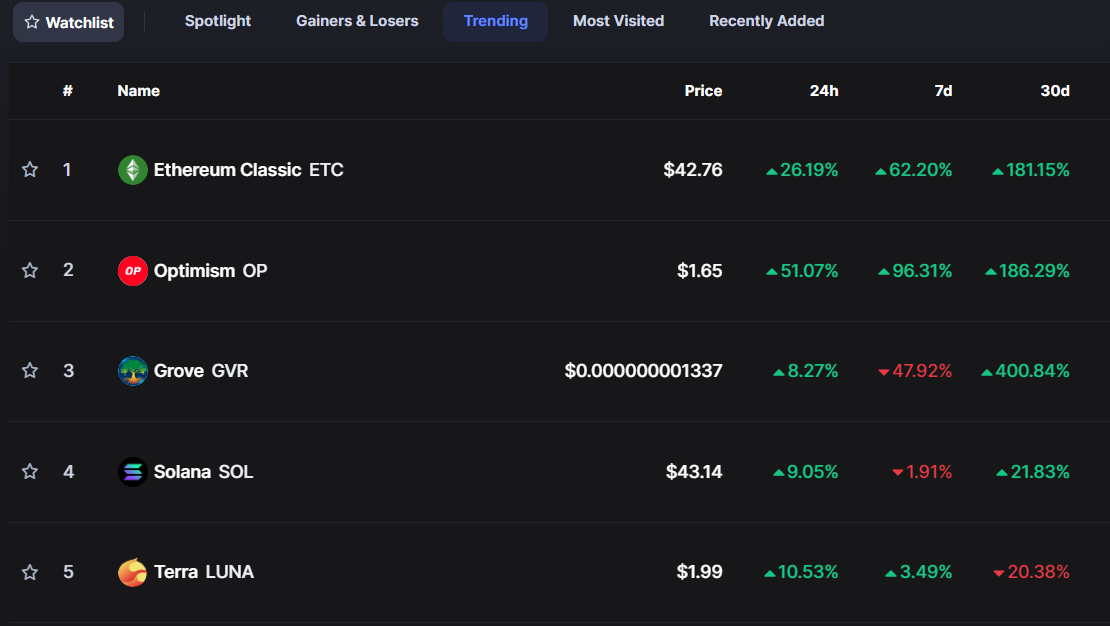Click the Terra LUNA logo icon
The width and height of the screenshot is (1110, 626).
(132, 573)
